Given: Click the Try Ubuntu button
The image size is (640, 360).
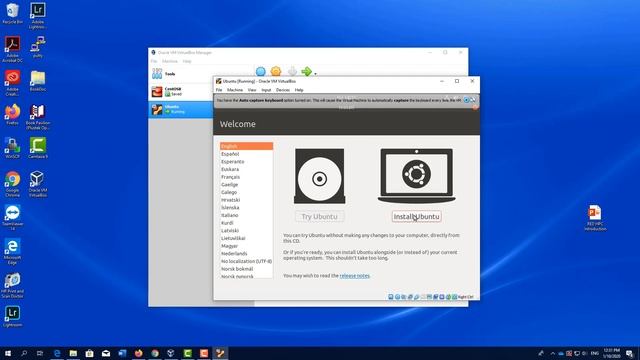Looking at the screenshot, I should tap(320, 216).
